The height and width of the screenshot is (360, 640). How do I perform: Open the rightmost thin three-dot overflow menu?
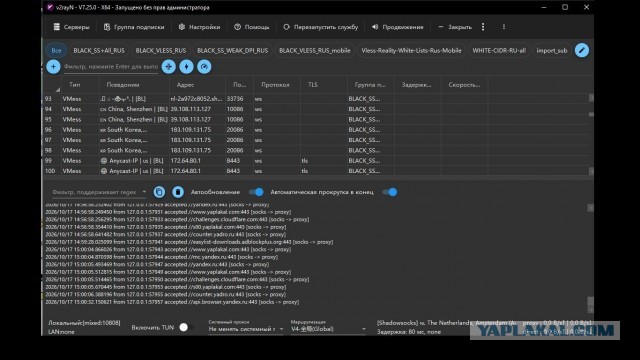(504, 27)
